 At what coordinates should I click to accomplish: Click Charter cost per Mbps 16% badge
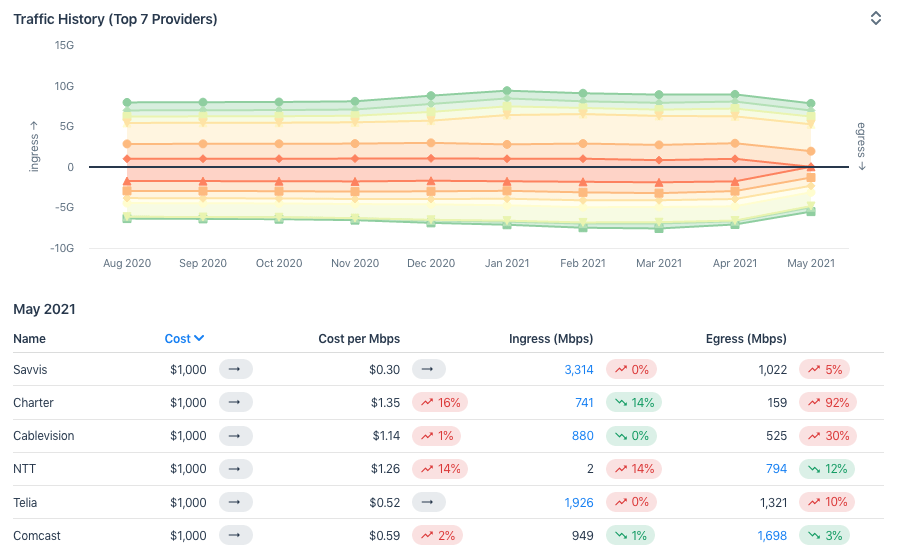[x=440, y=403]
